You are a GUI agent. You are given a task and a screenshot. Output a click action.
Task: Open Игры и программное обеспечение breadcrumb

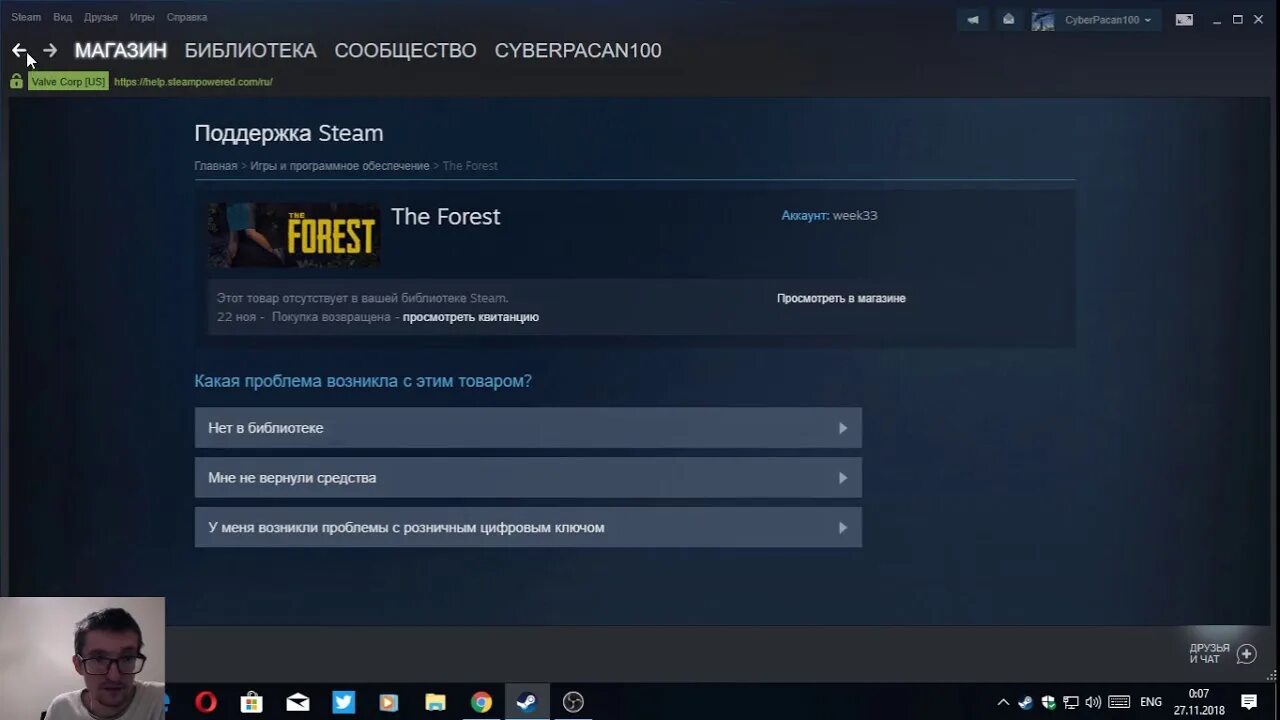coord(340,166)
